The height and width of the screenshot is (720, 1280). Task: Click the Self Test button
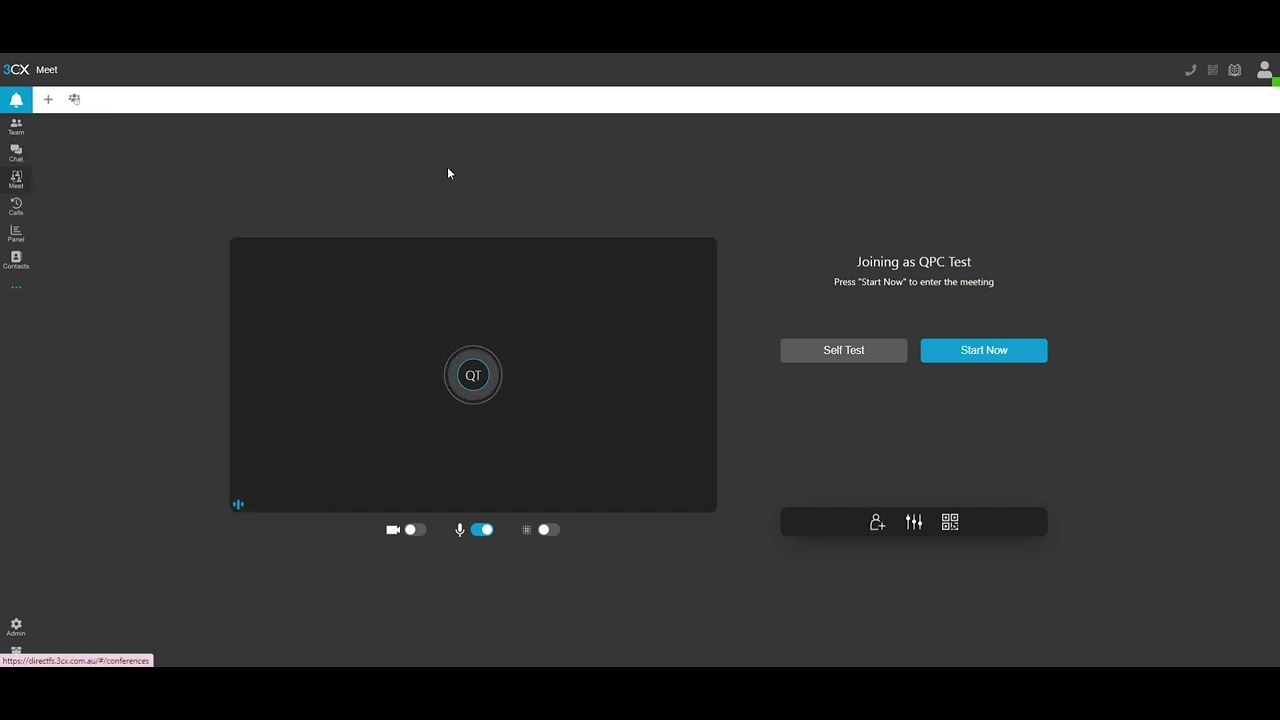[x=843, y=350]
